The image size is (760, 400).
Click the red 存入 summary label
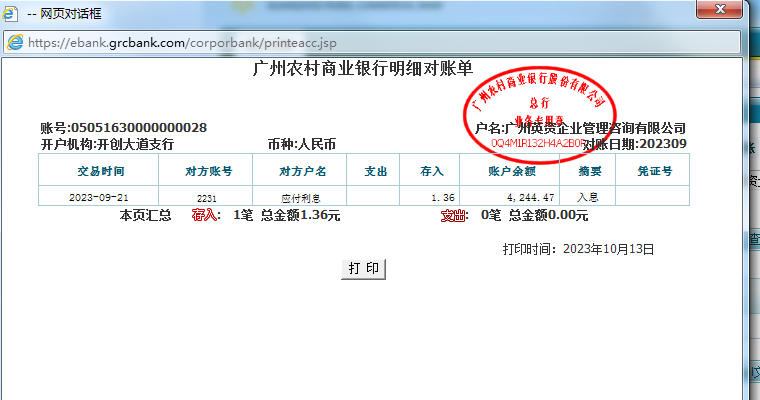coord(206,215)
